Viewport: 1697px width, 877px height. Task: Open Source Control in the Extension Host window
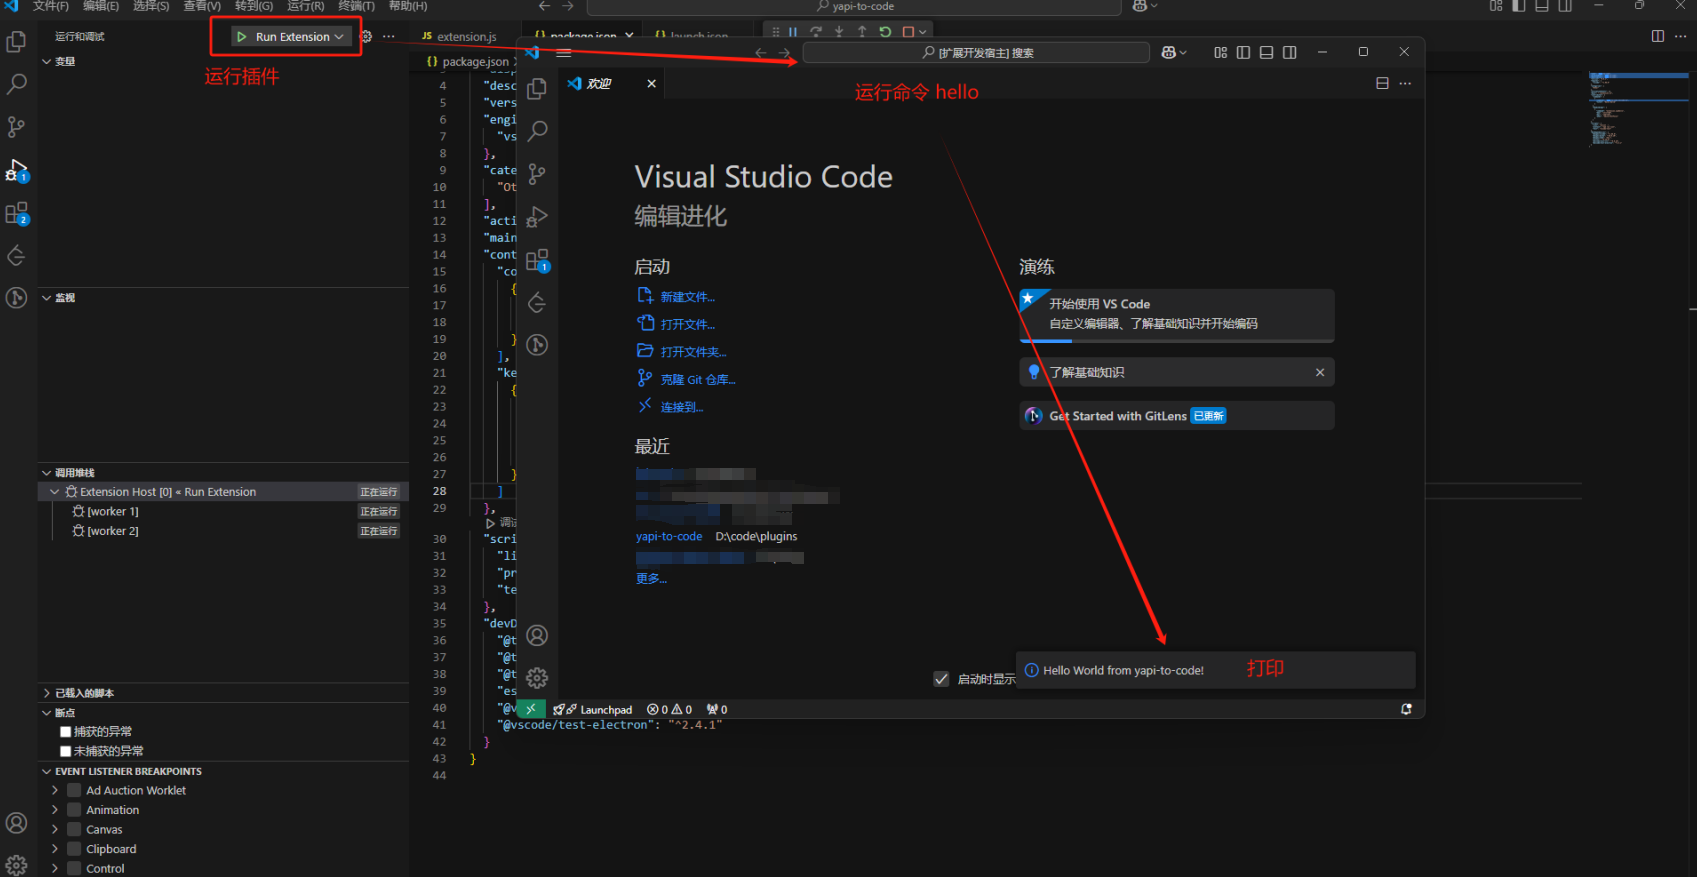537,174
